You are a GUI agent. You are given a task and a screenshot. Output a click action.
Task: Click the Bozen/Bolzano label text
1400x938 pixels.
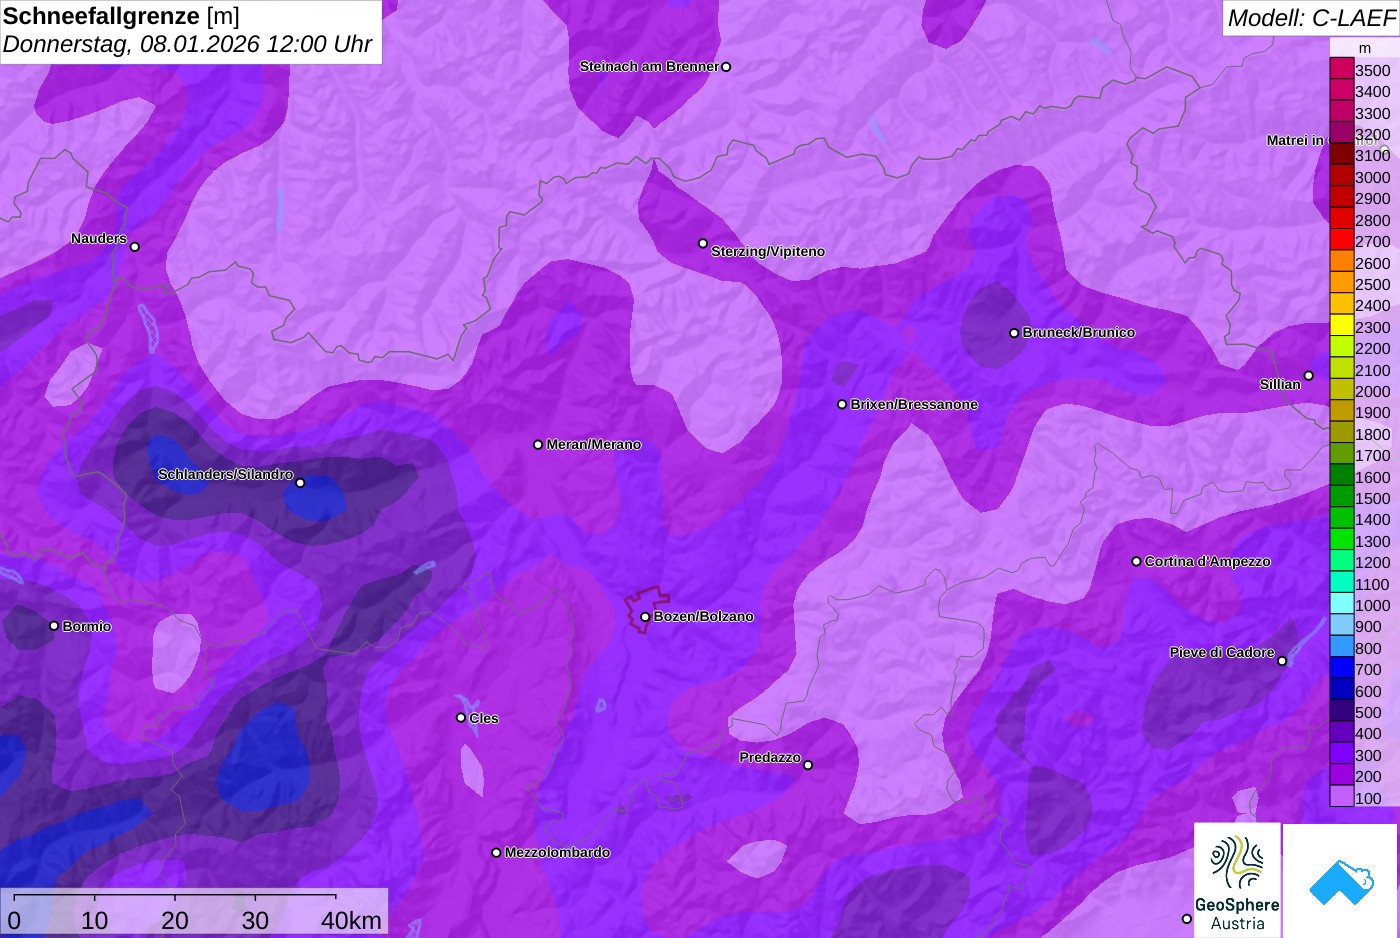coord(704,616)
